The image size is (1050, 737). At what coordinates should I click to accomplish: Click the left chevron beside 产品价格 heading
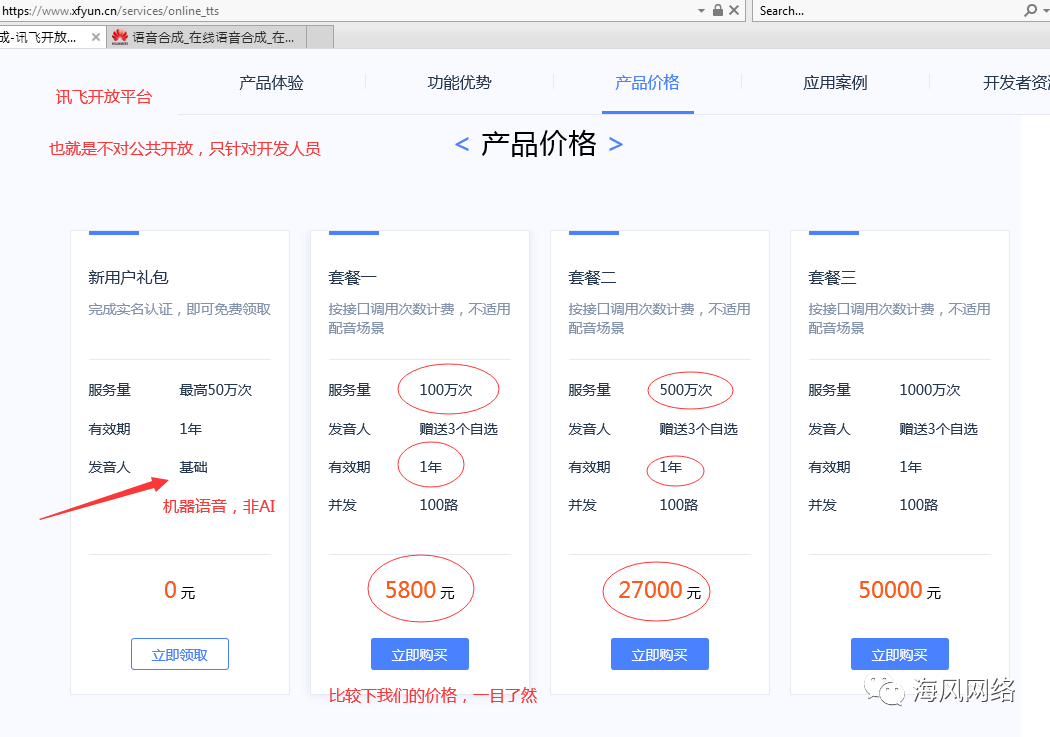point(462,144)
